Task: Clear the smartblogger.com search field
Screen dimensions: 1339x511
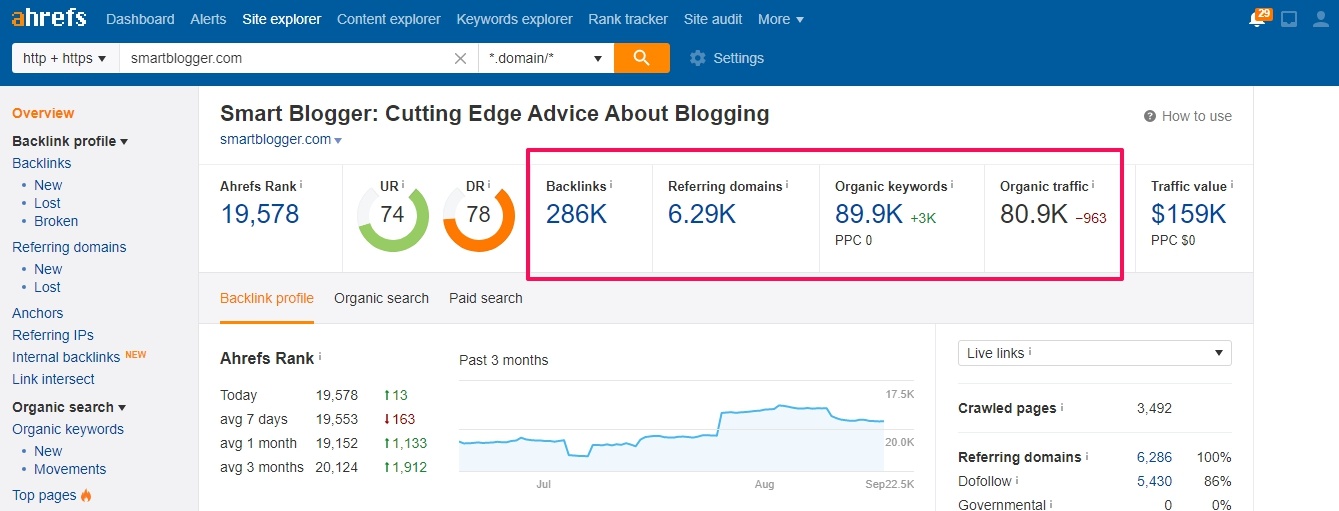Action: (x=460, y=58)
